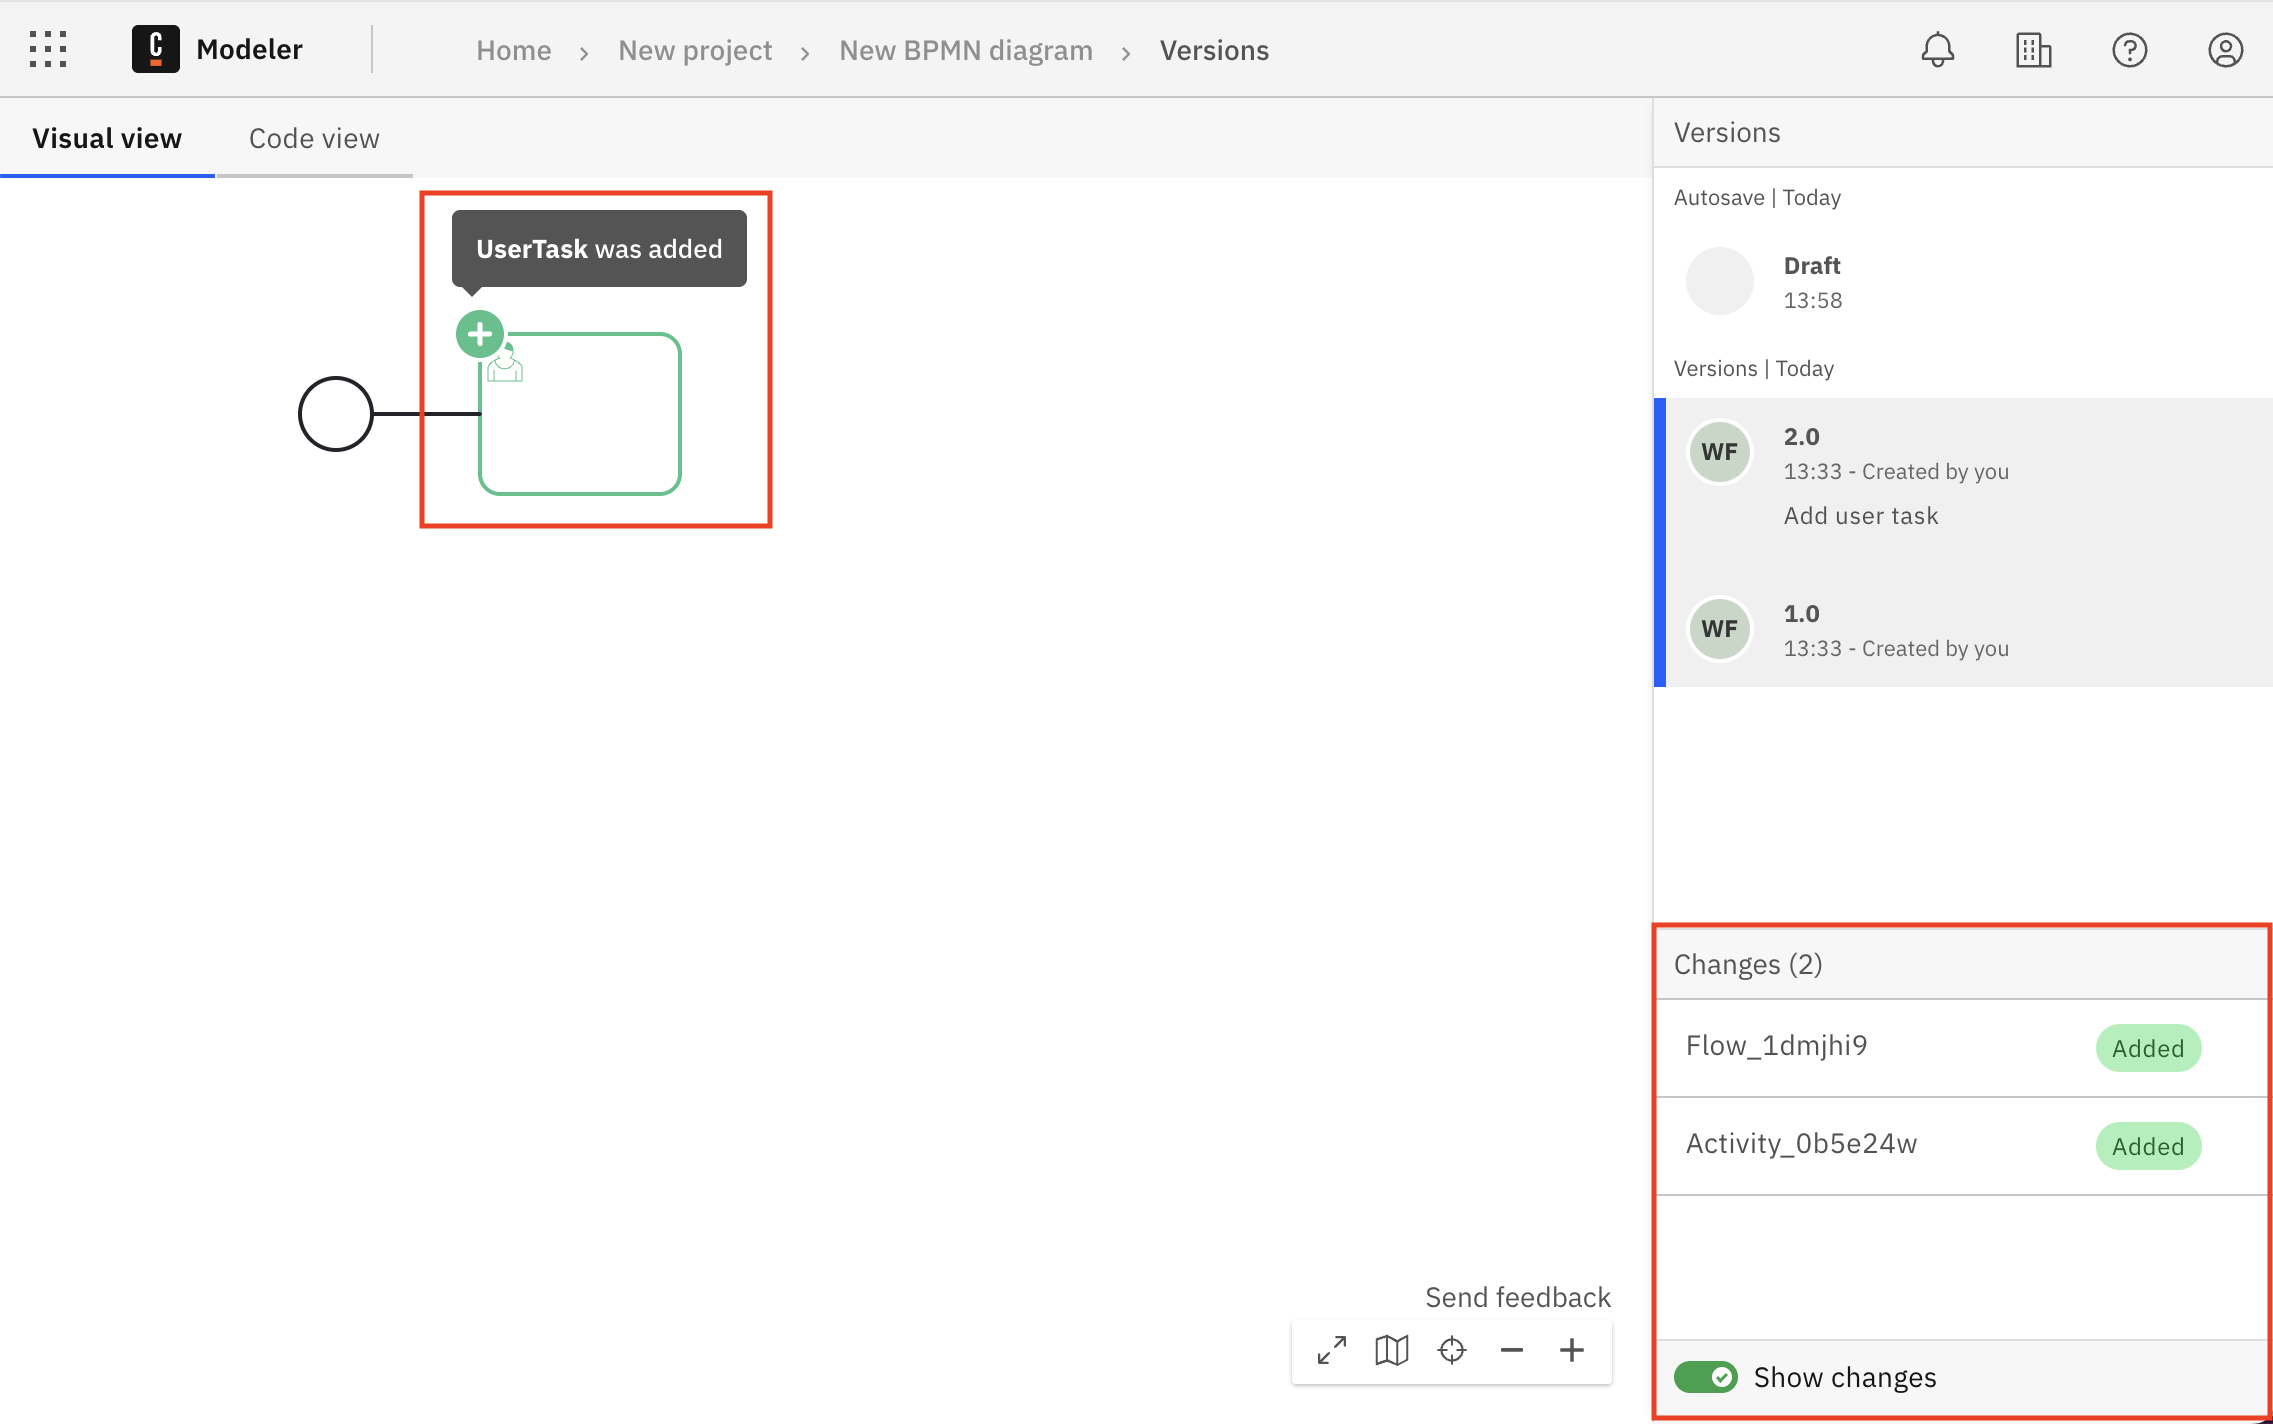Zoom out using the minus icon
This screenshot has height=1424, width=2273.
(1511, 1350)
